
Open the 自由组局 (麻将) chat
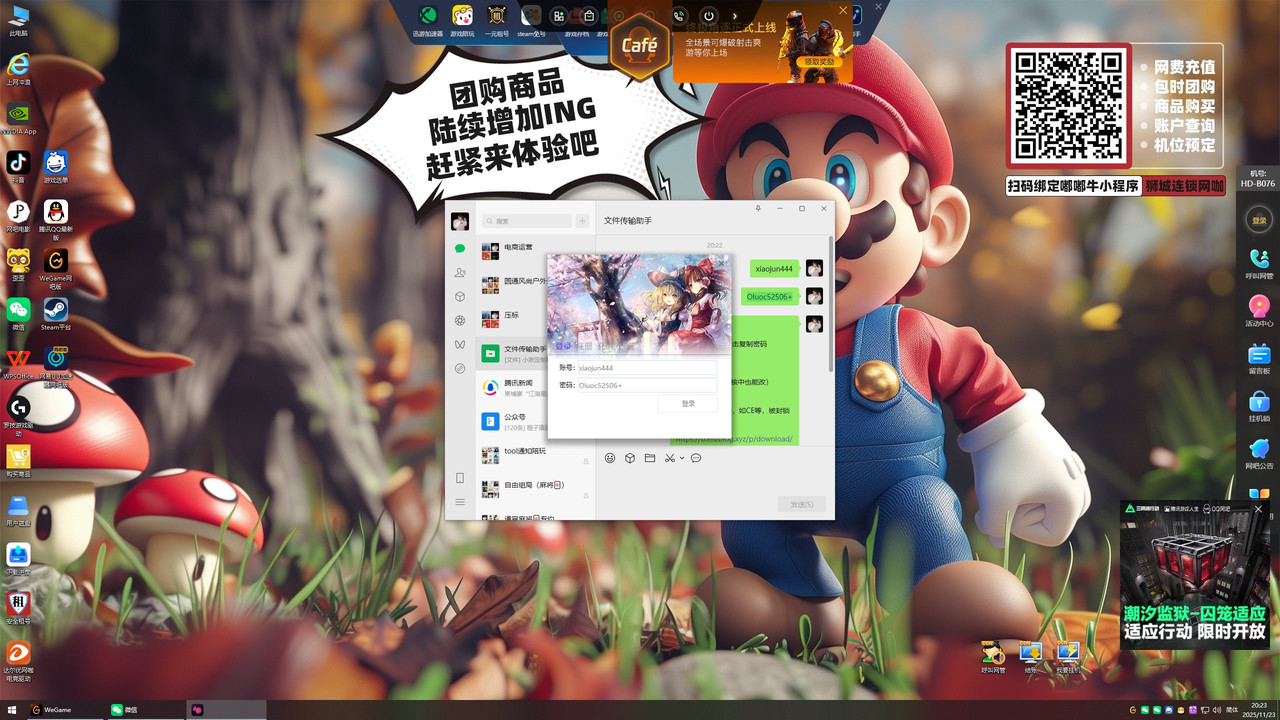(x=535, y=489)
